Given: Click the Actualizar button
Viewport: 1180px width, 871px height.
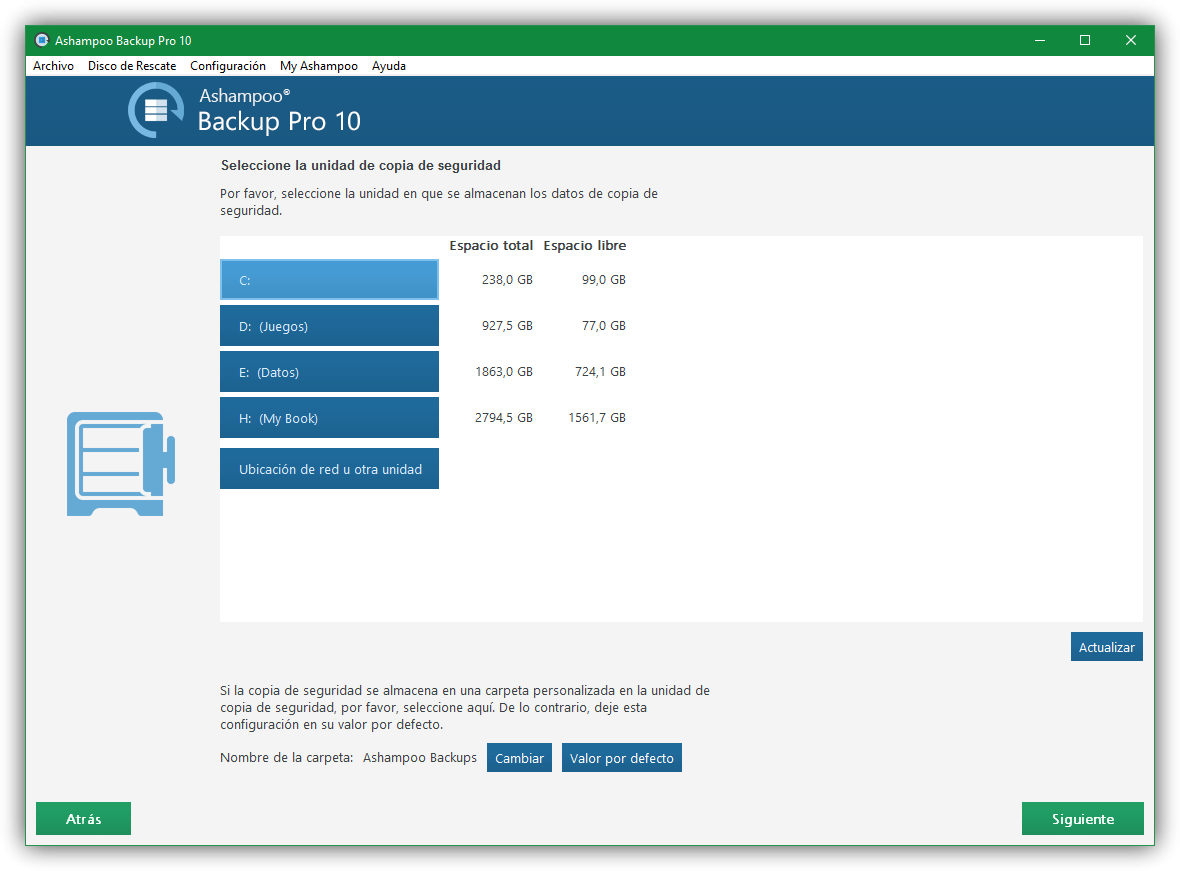Looking at the screenshot, I should (1106, 647).
